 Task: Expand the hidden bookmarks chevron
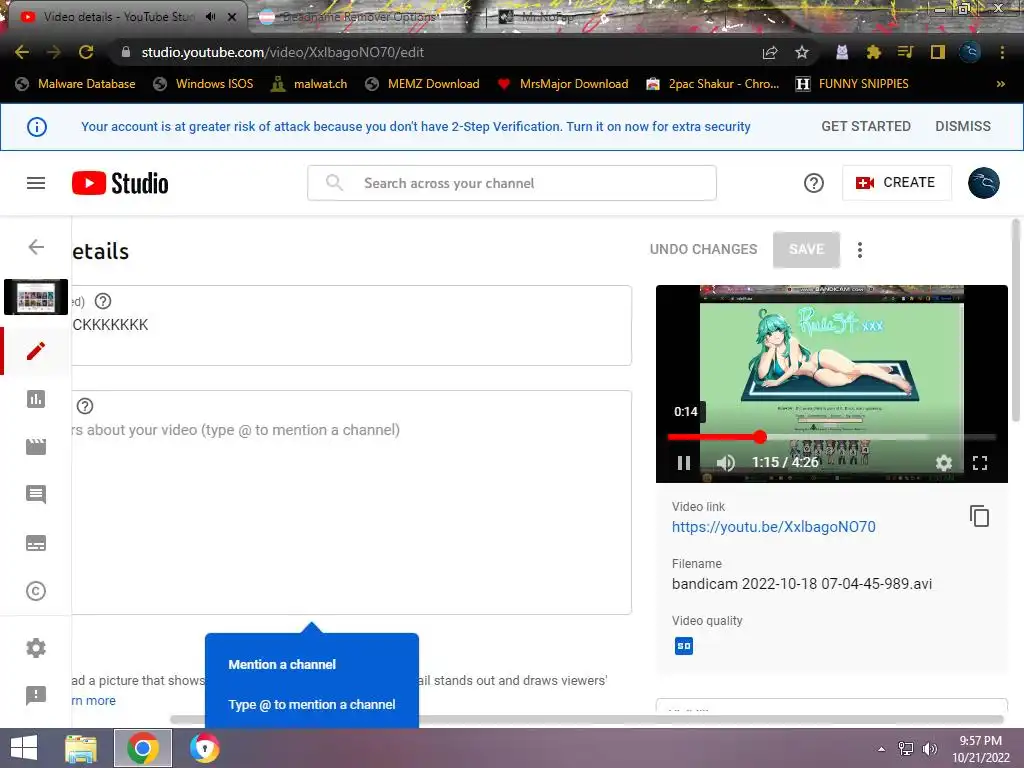click(1000, 84)
